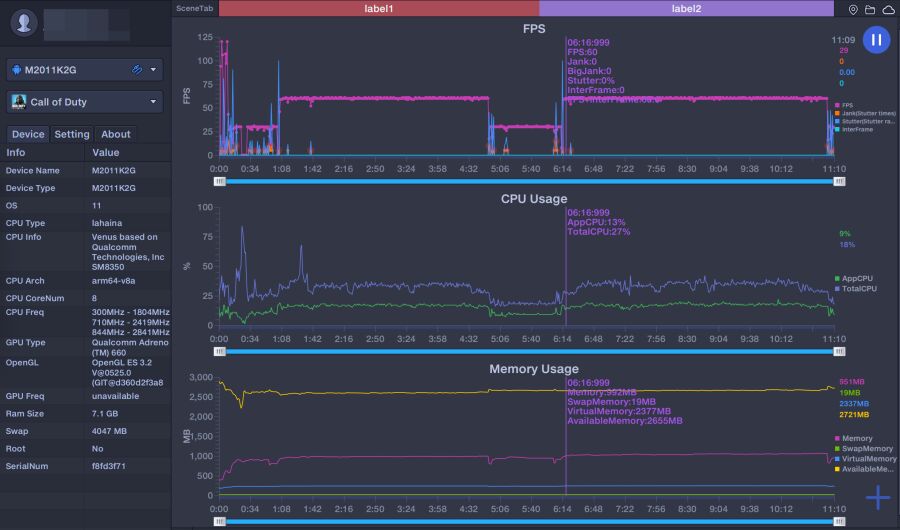The image size is (900, 530).
Task: Toggle the SwapMemory legend series
Action: (864, 448)
